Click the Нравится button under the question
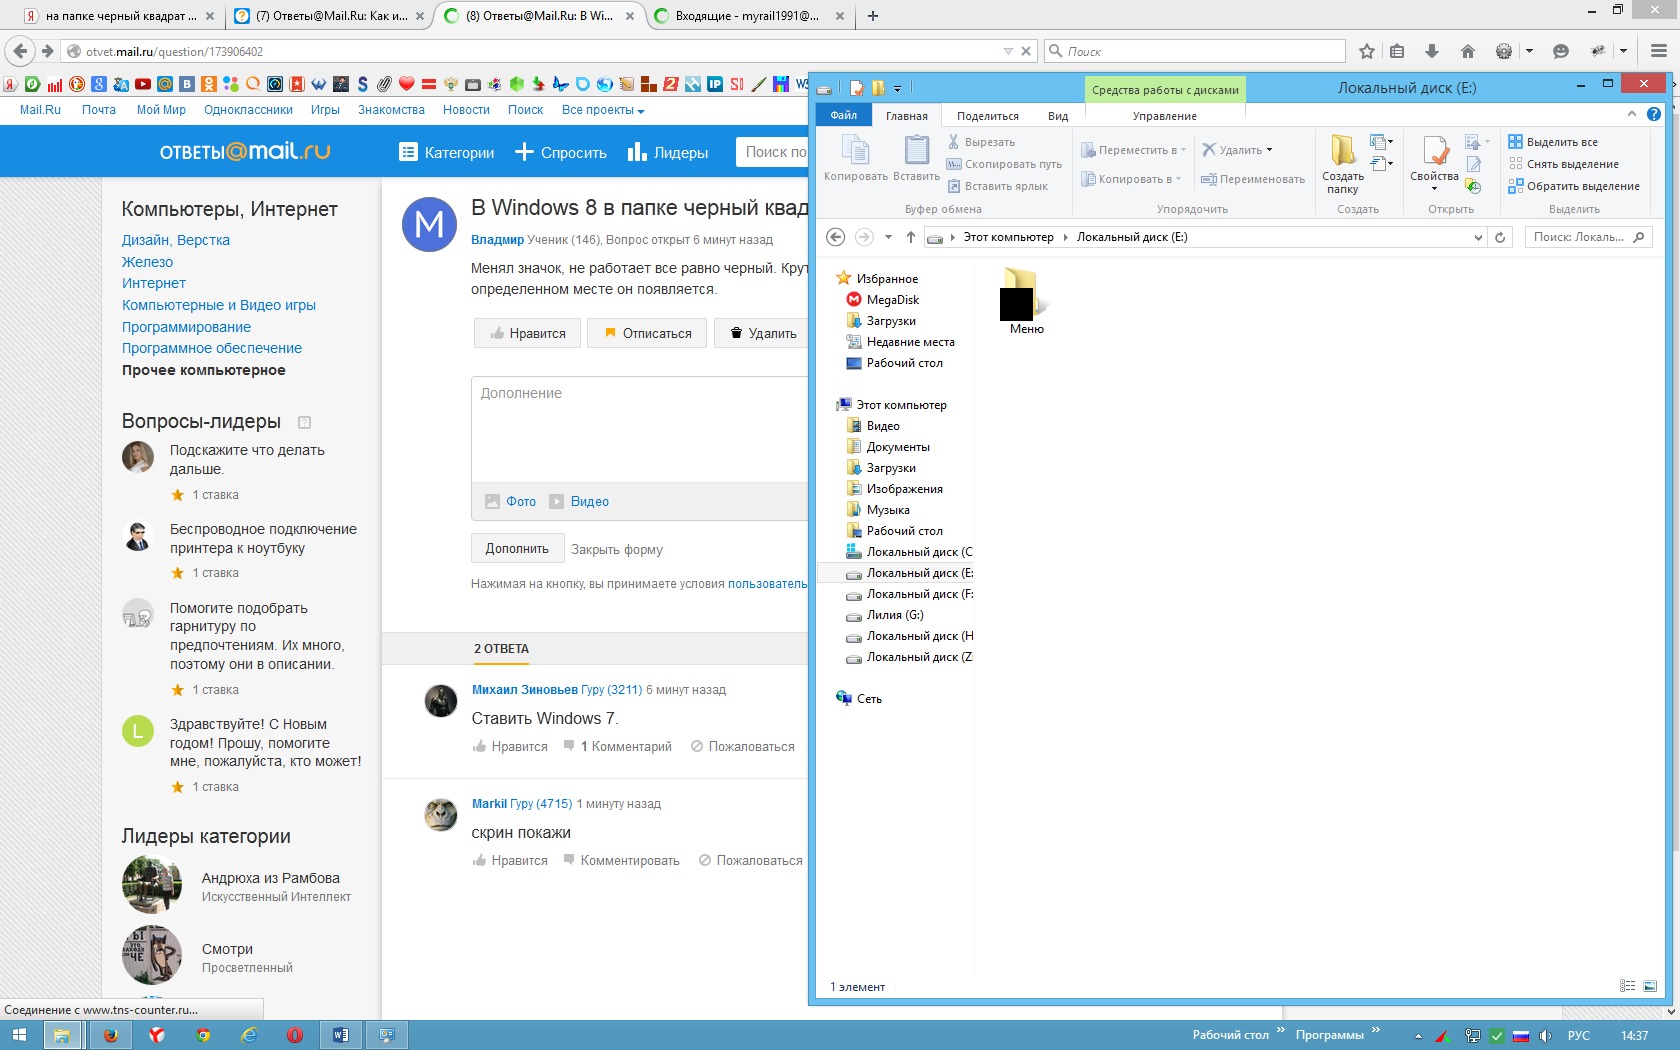The image size is (1680, 1050). coord(527,333)
